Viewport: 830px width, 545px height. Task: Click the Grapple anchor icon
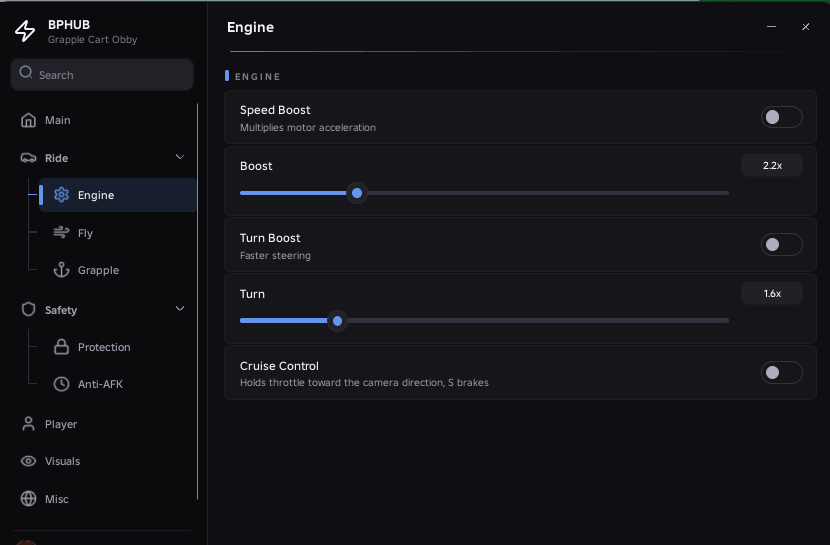[61, 270]
